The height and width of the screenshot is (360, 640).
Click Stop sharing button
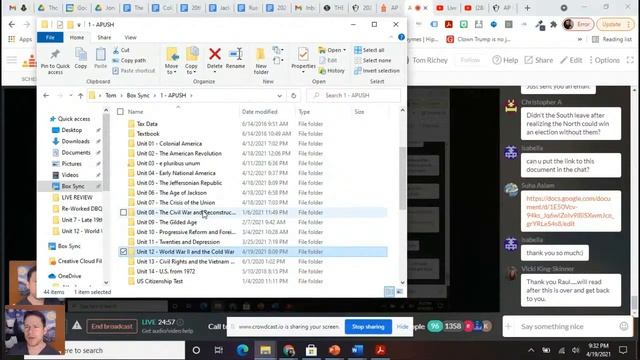368,327
